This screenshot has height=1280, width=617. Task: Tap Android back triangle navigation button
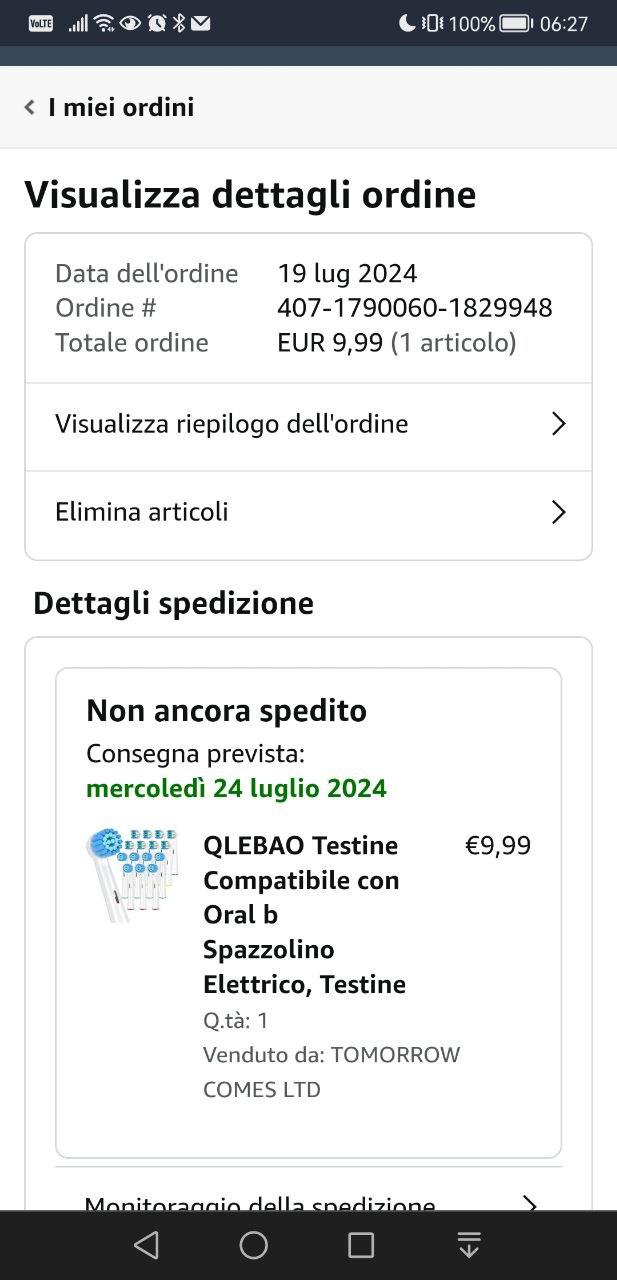click(146, 1245)
